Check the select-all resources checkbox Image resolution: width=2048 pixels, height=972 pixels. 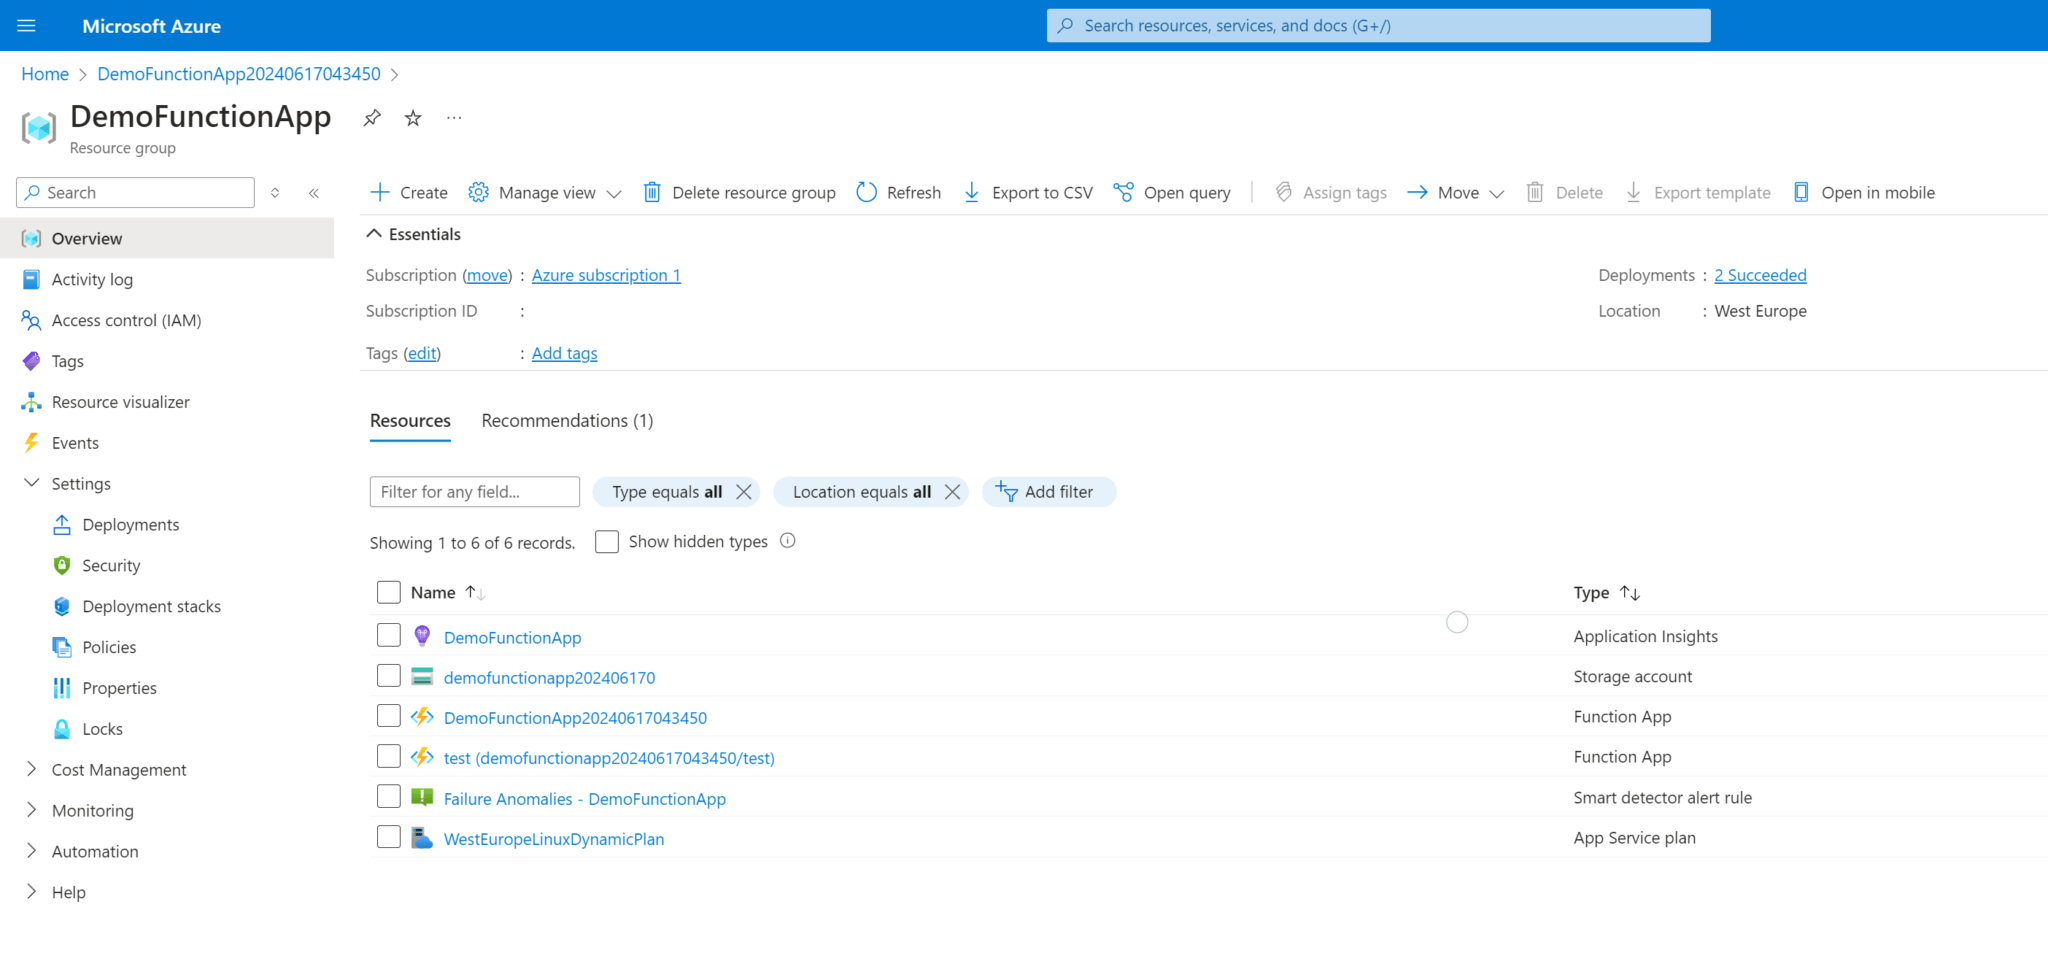389,592
